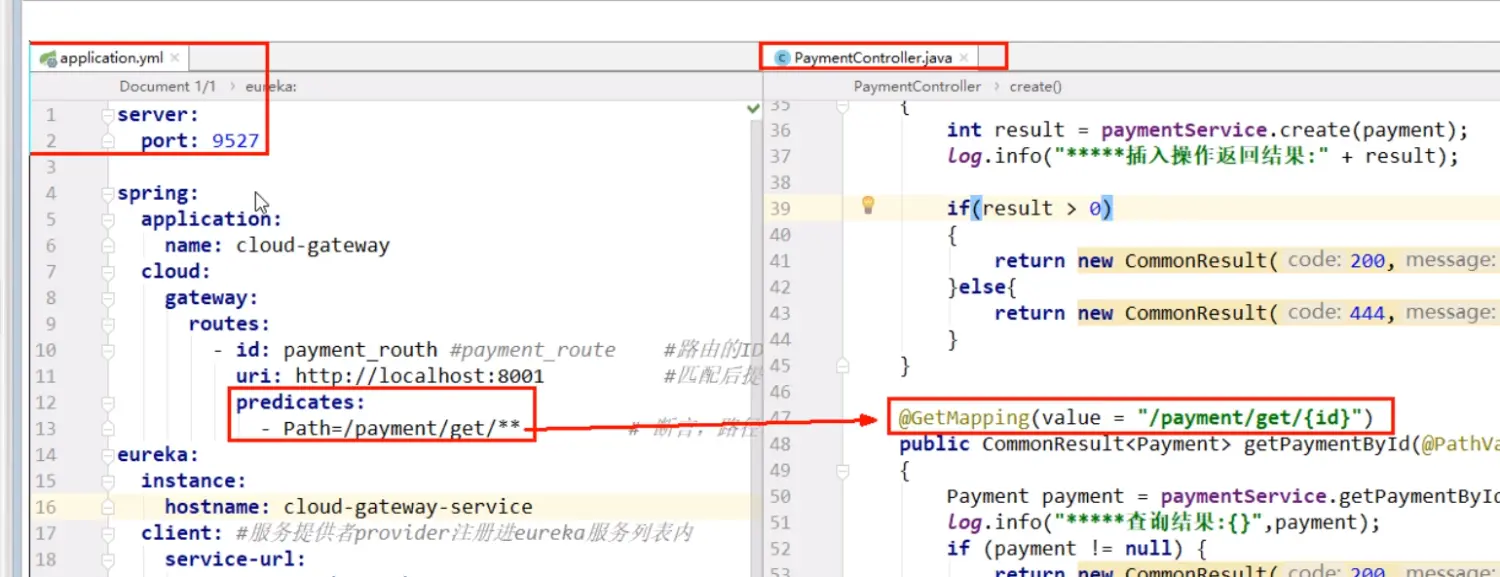The width and height of the screenshot is (1500, 577).
Task: Click the getPaymentById method name on line 48
Action: [x=1327, y=443]
